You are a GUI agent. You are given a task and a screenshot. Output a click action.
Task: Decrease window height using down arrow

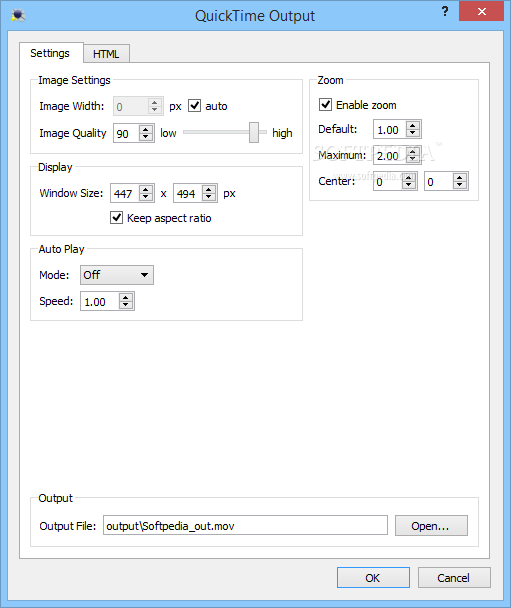click(x=209, y=197)
